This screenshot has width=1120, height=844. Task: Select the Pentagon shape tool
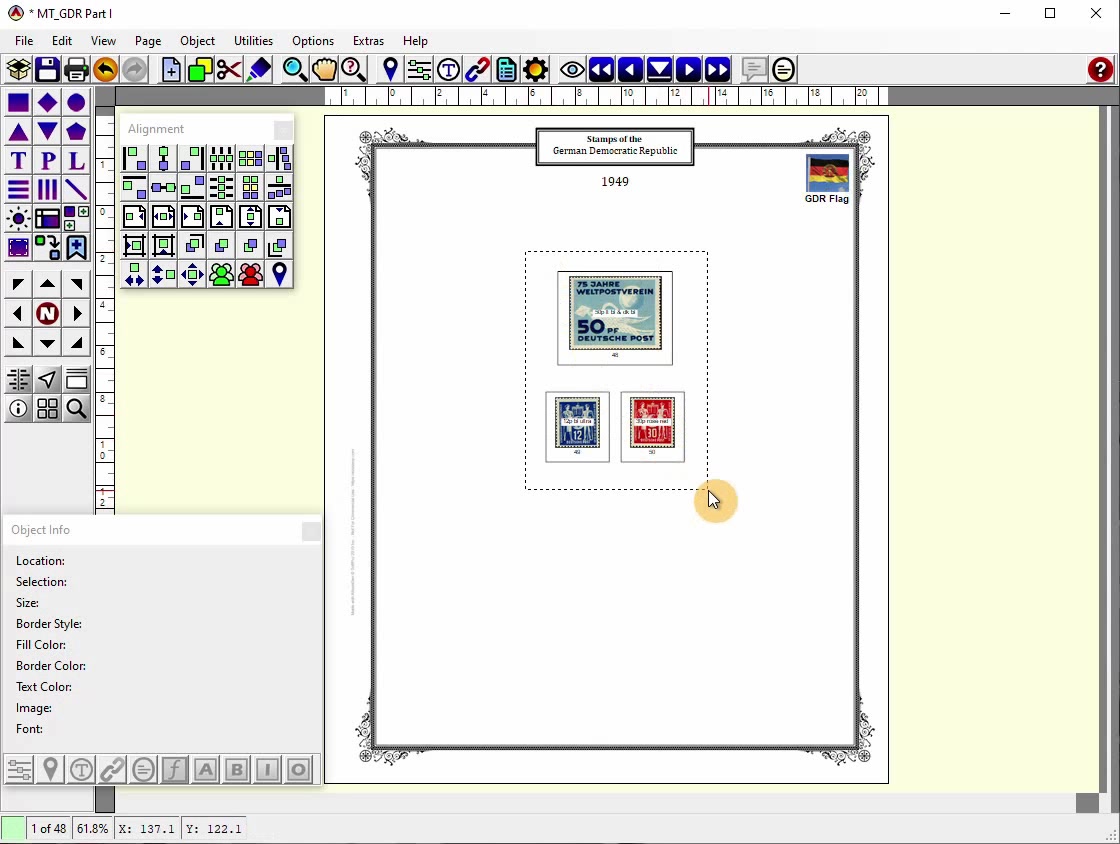[76, 132]
